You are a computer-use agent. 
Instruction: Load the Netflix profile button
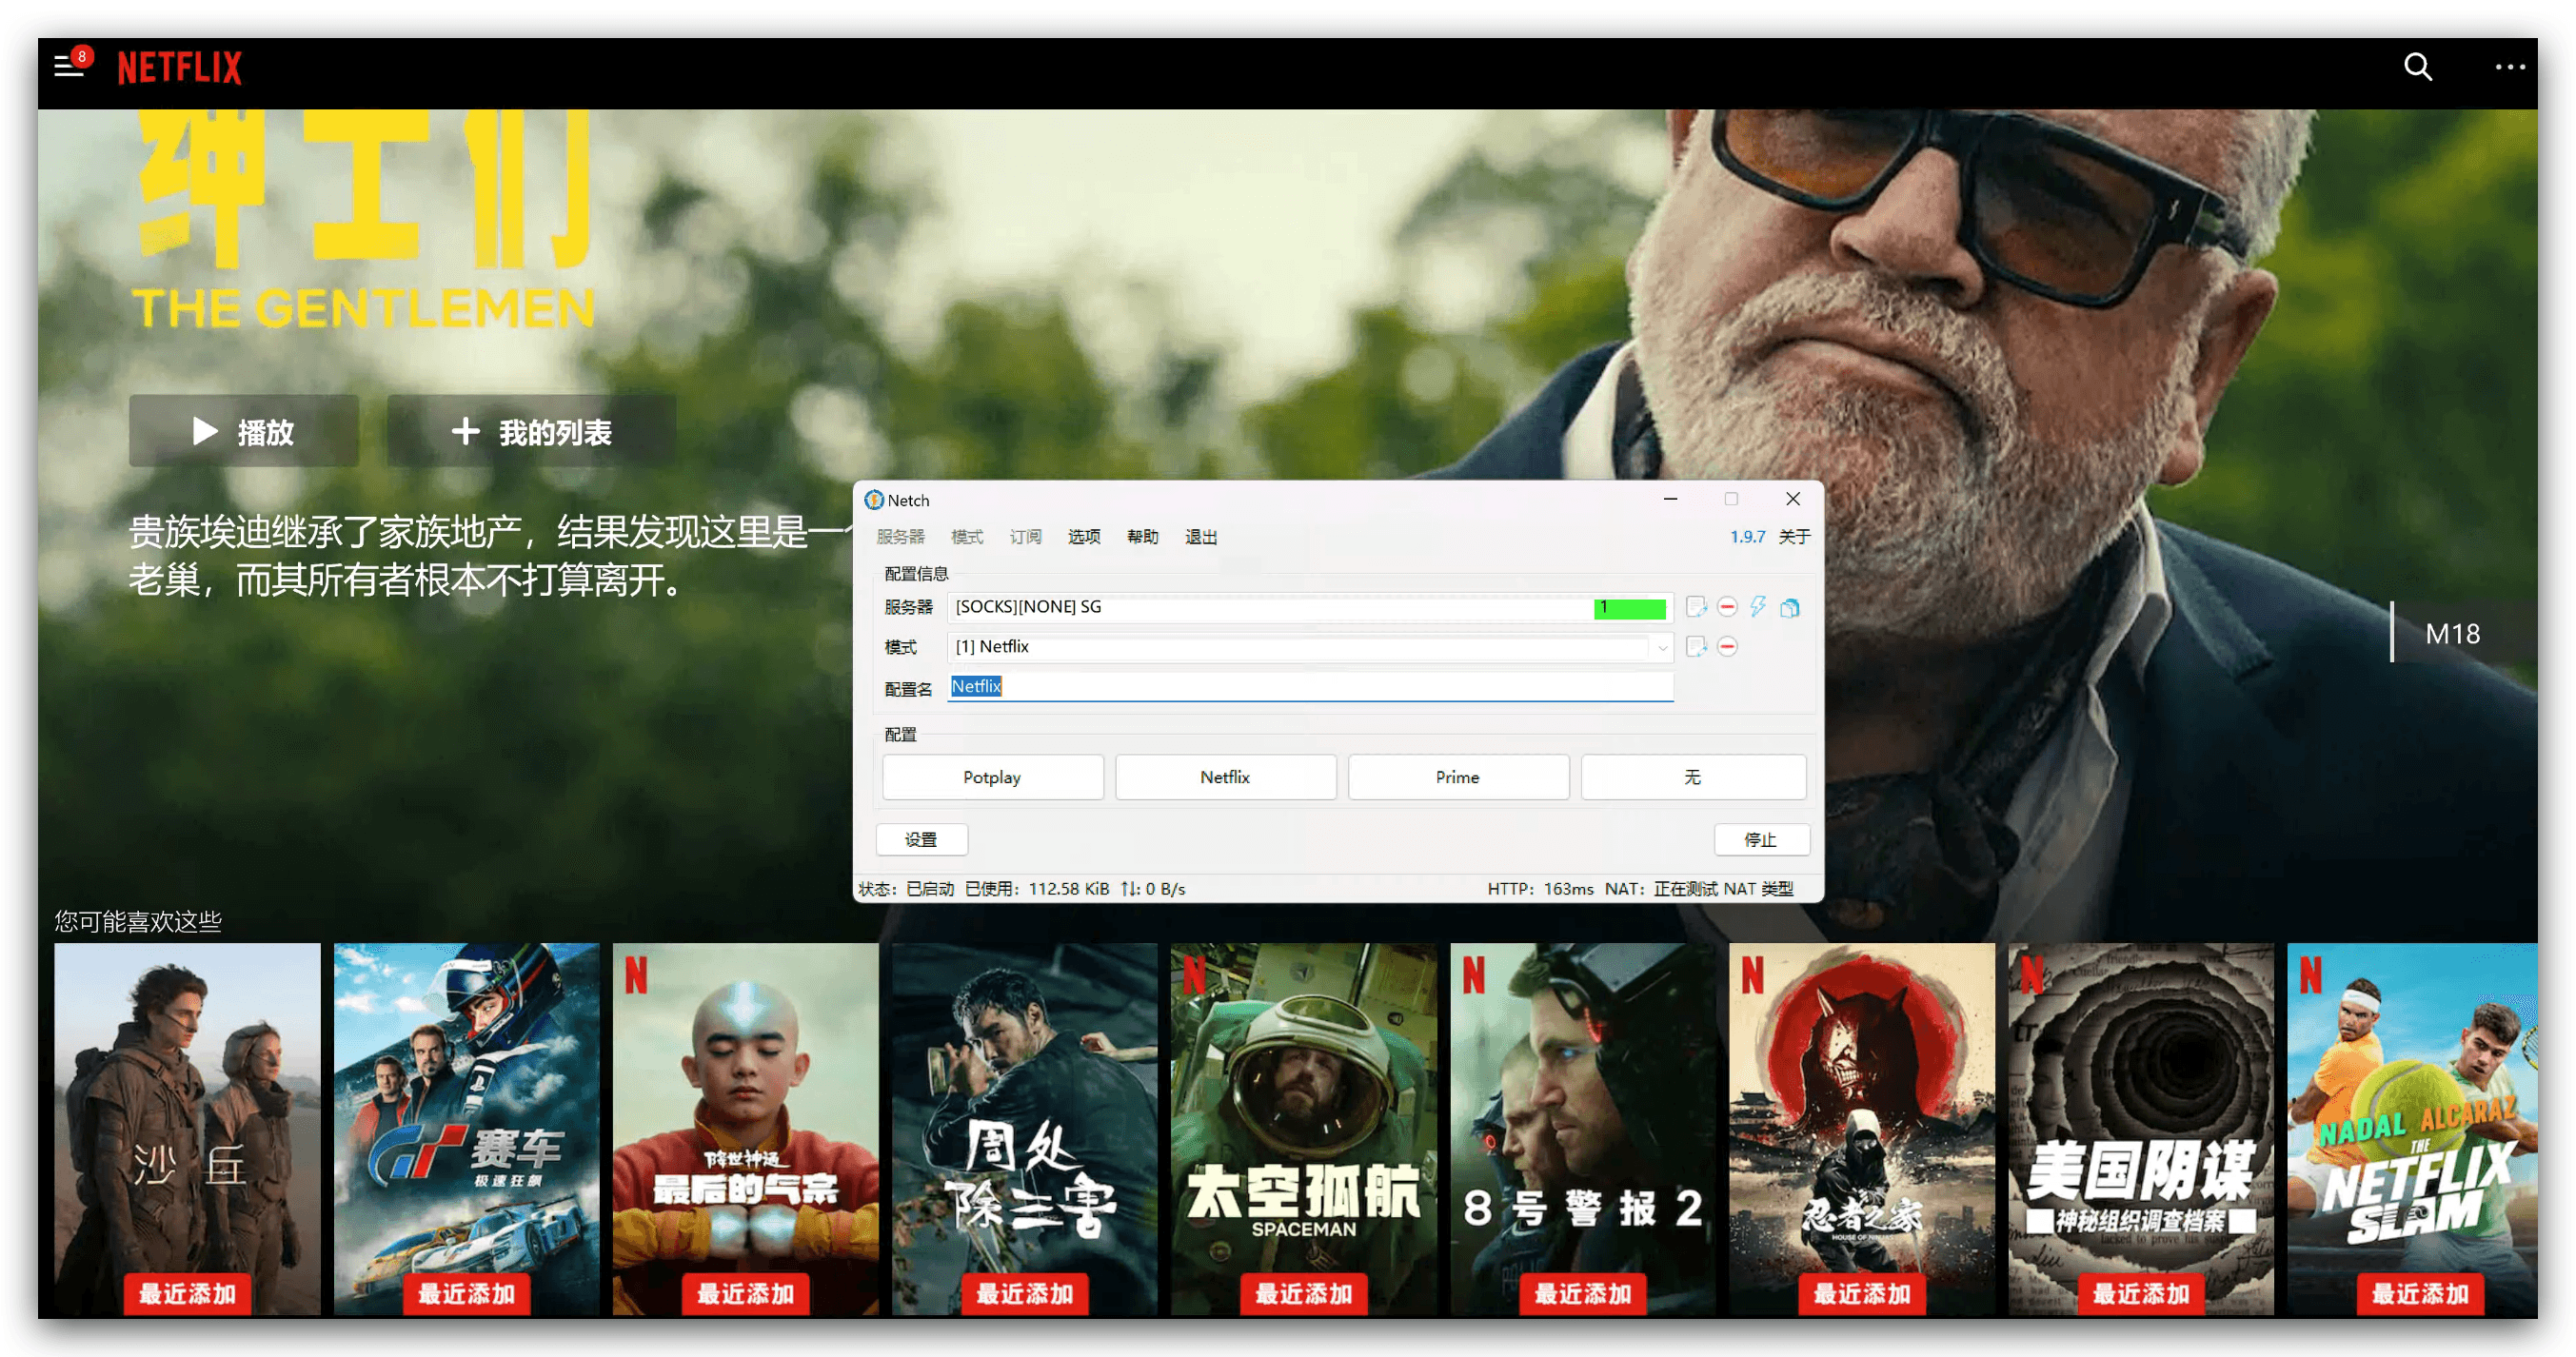(x=1225, y=777)
